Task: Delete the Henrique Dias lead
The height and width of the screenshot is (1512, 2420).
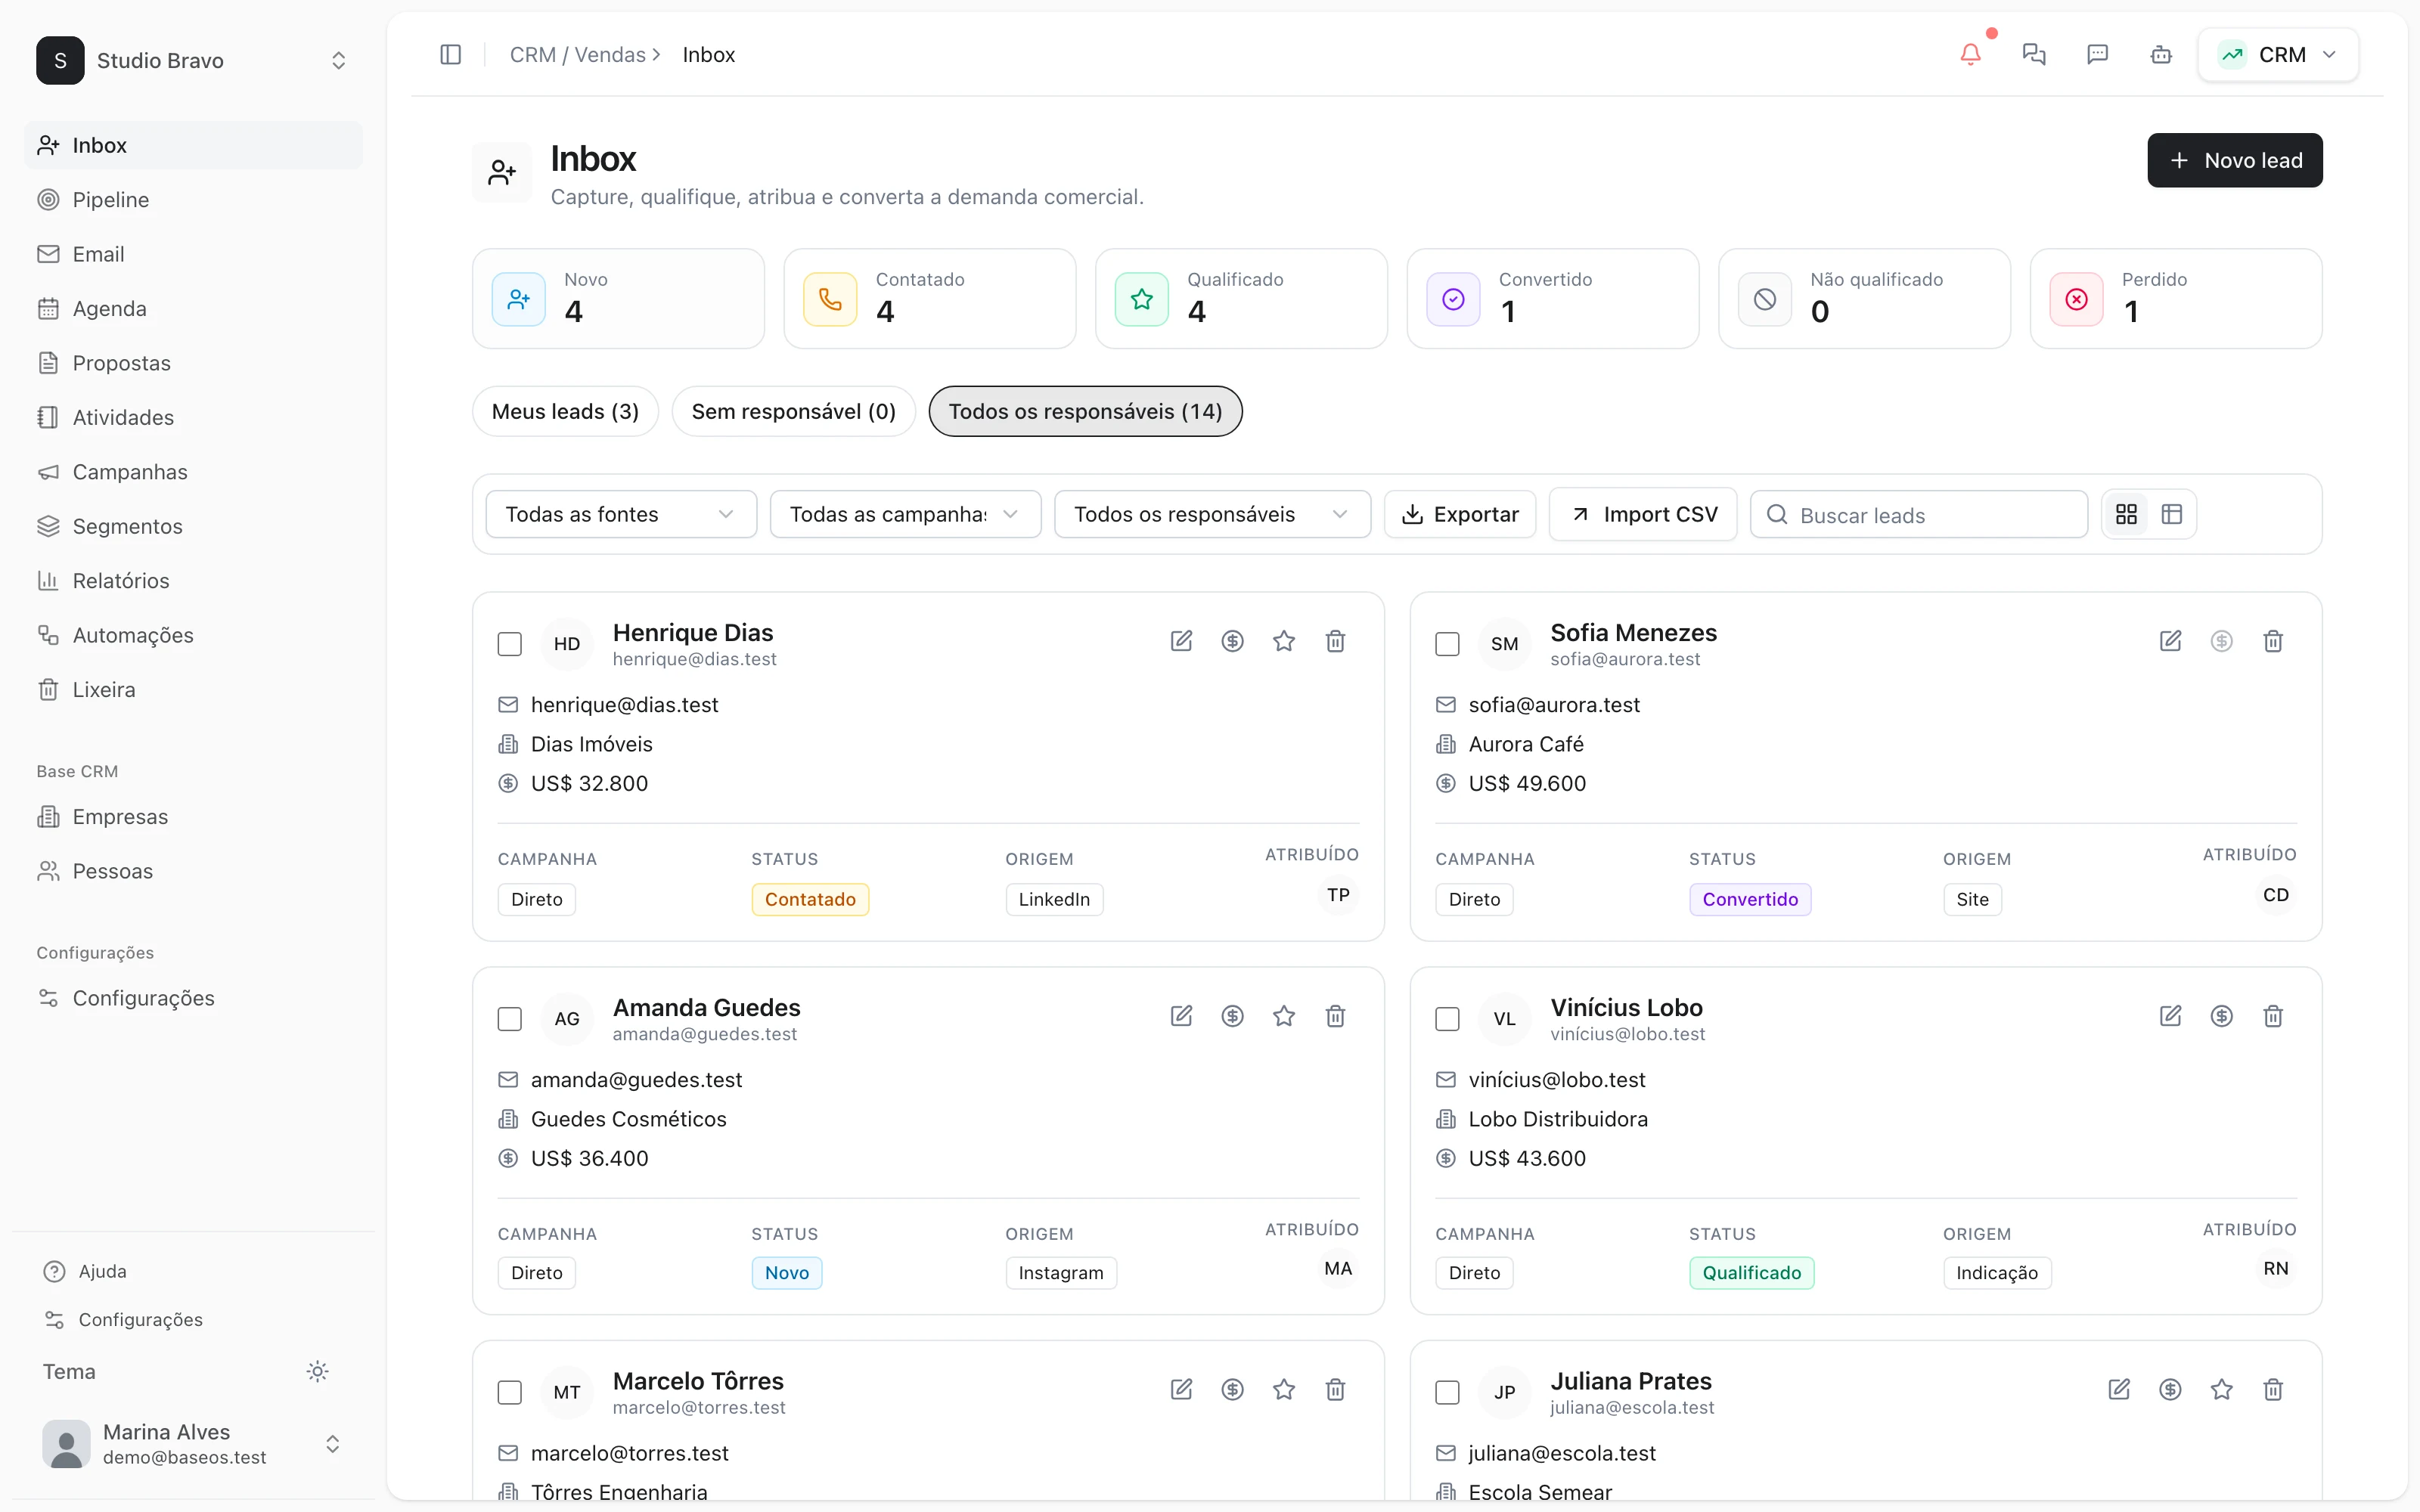Action: pos(1335,641)
